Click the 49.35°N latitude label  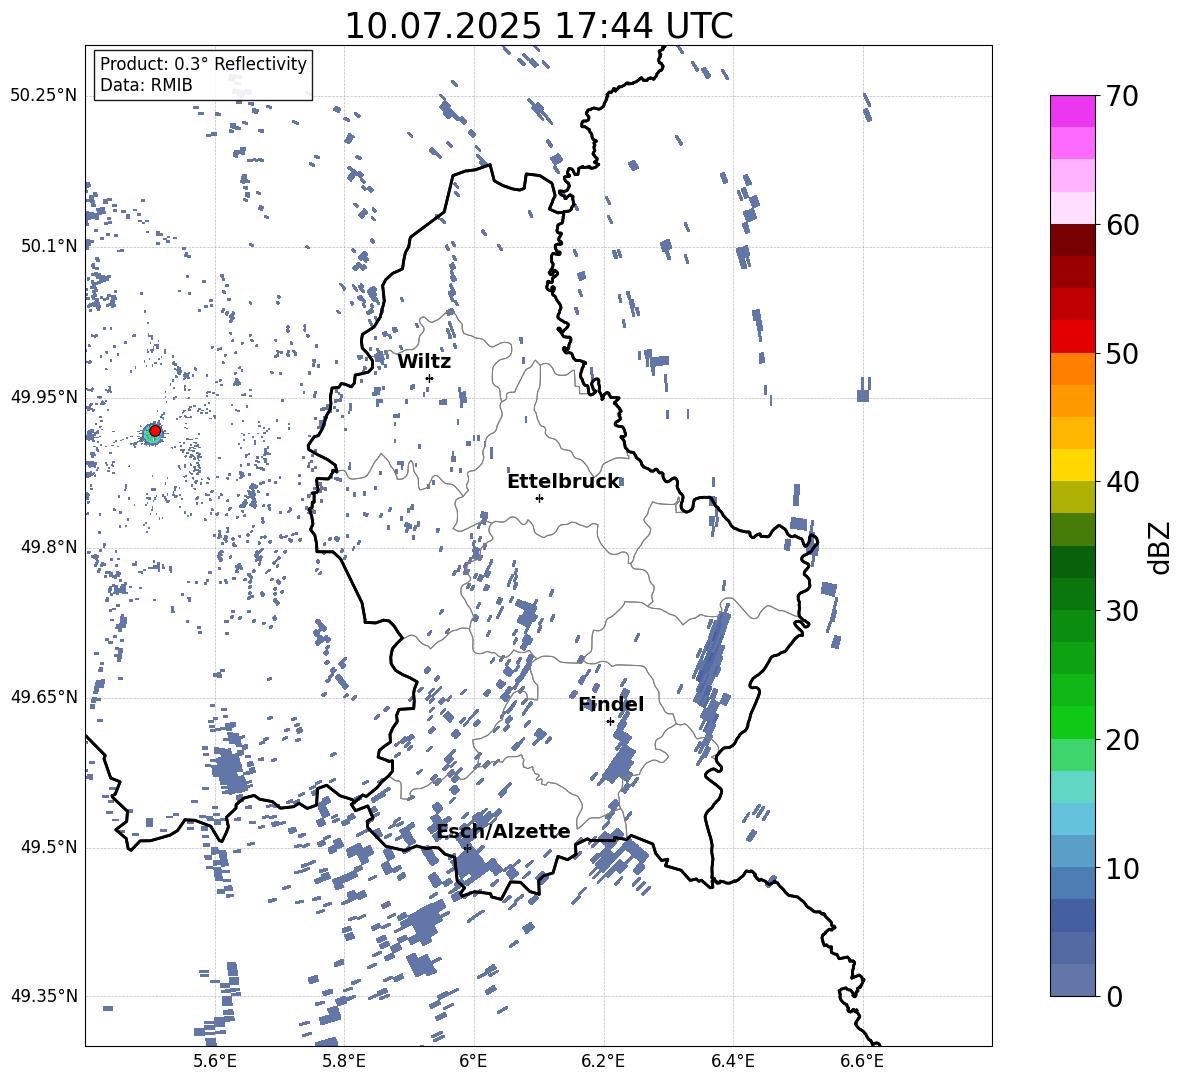(x=43, y=996)
